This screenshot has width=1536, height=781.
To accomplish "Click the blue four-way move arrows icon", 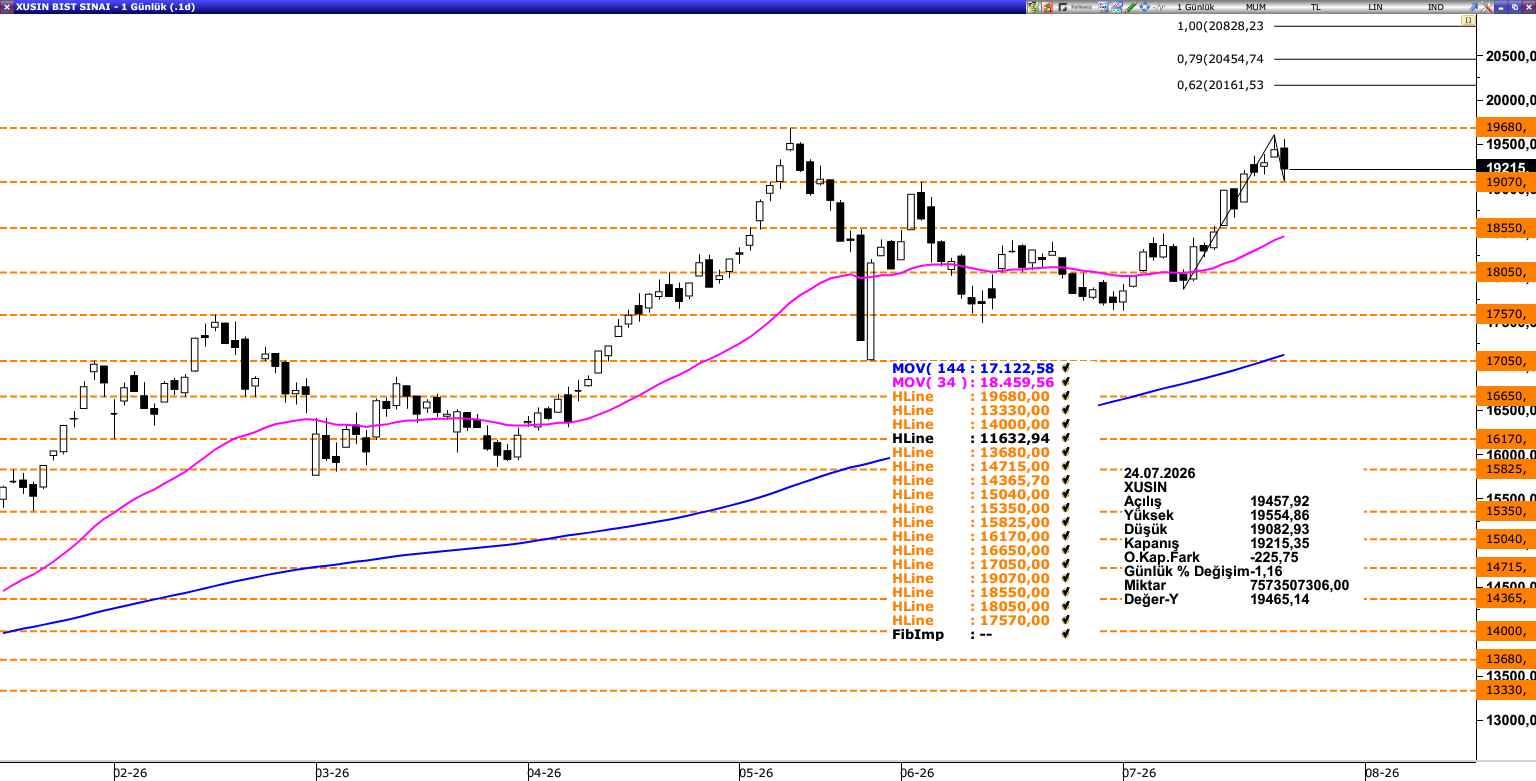I will click(x=1145, y=7).
